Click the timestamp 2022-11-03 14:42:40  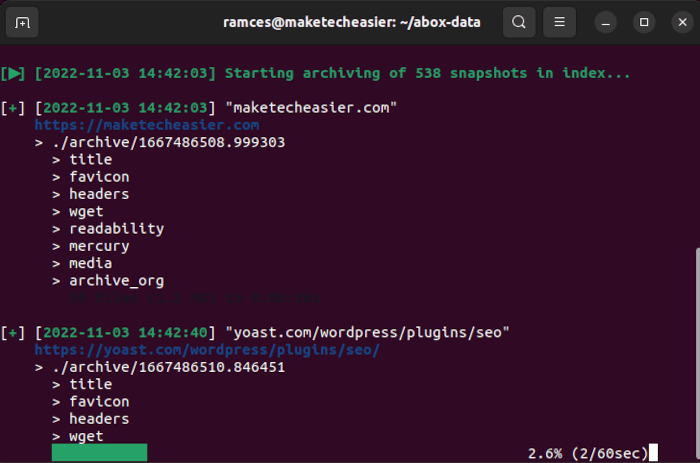(x=125, y=333)
